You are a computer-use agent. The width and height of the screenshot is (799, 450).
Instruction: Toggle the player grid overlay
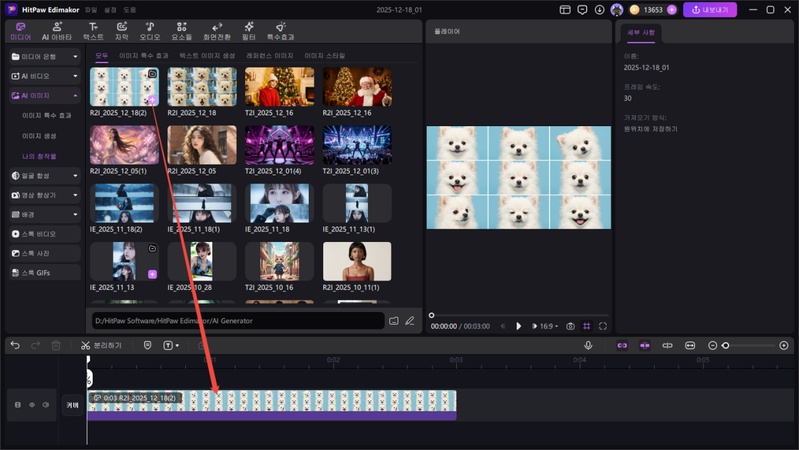pyautogui.click(x=587, y=326)
